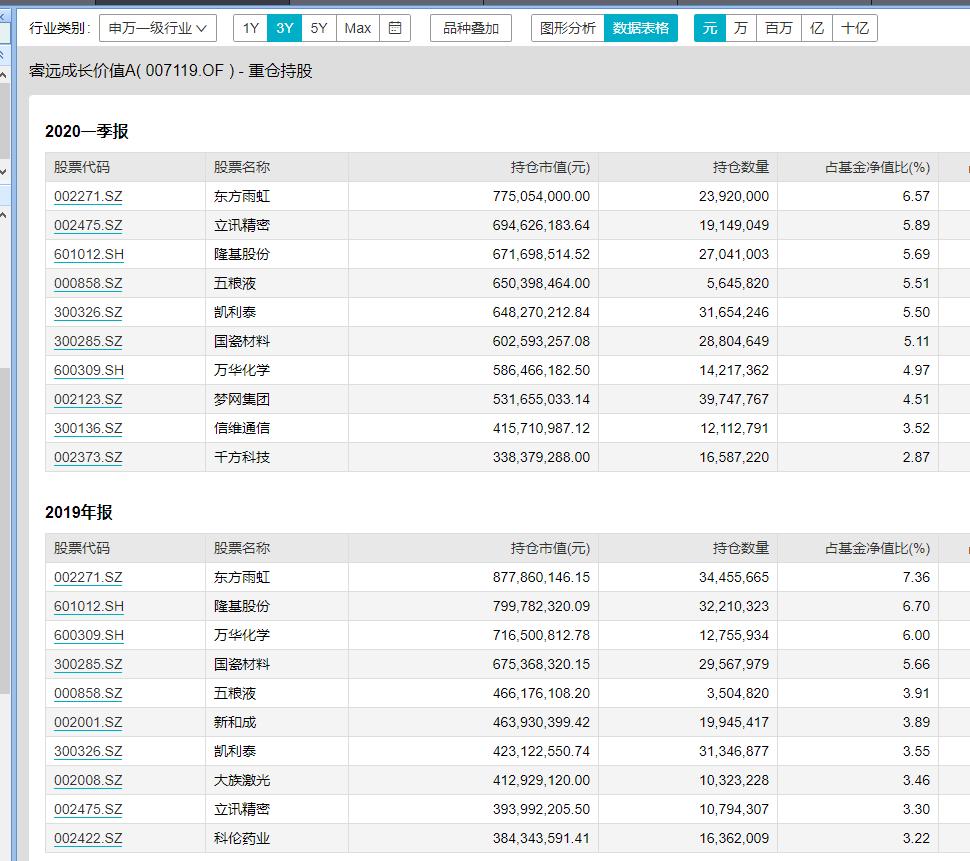Enable 数据表格 table view
This screenshot has width=970, height=861.
(x=641, y=27)
